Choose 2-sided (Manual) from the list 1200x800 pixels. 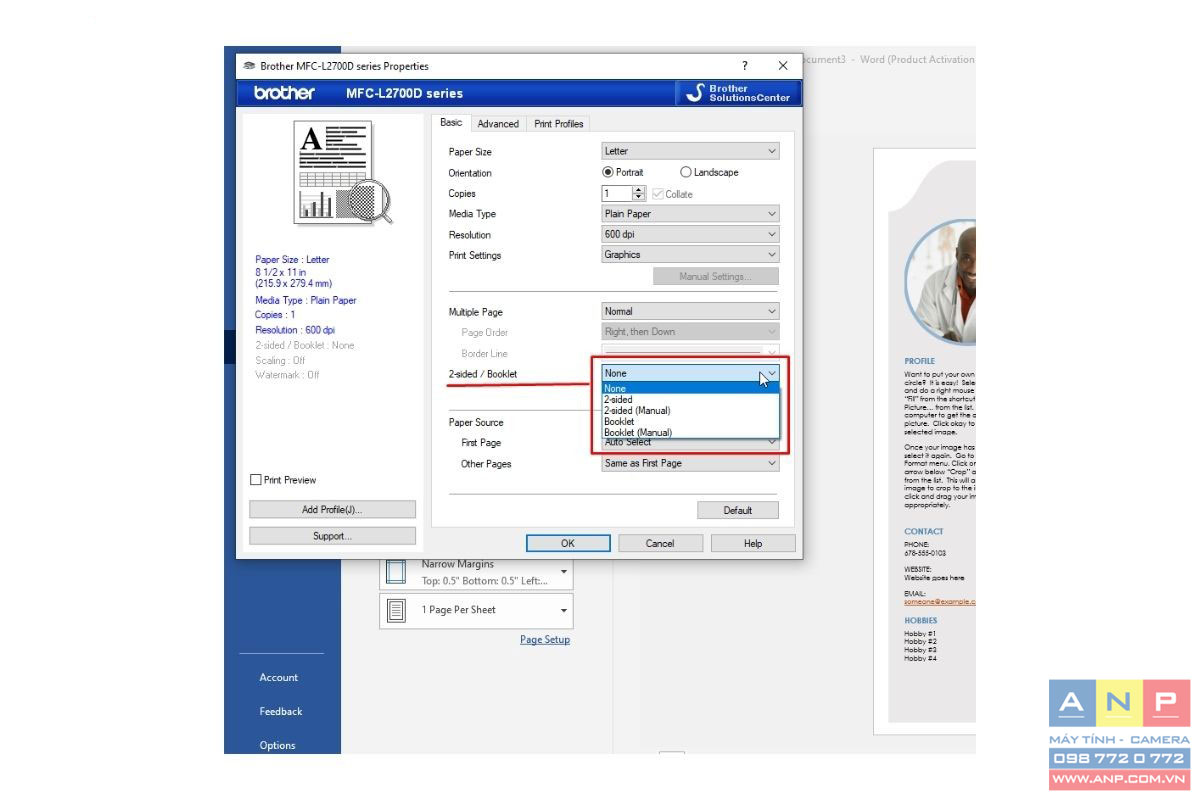690,410
